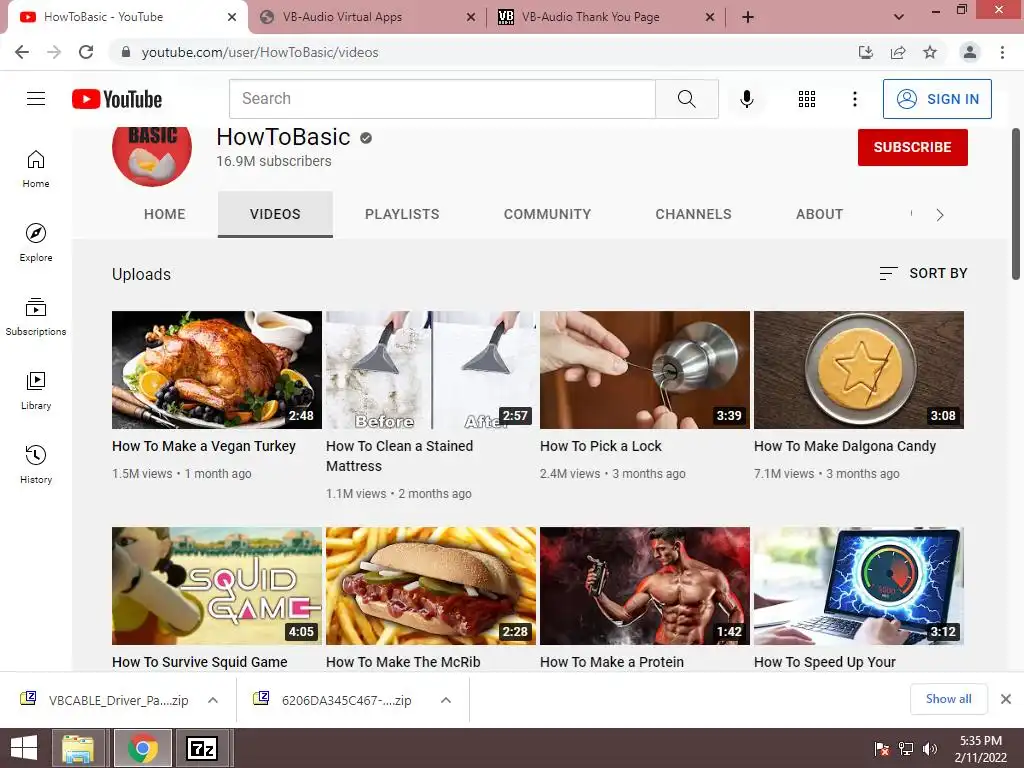Open How To Make Dalgona Candy title
Screen dimensions: 1024x768
[x=845, y=446]
